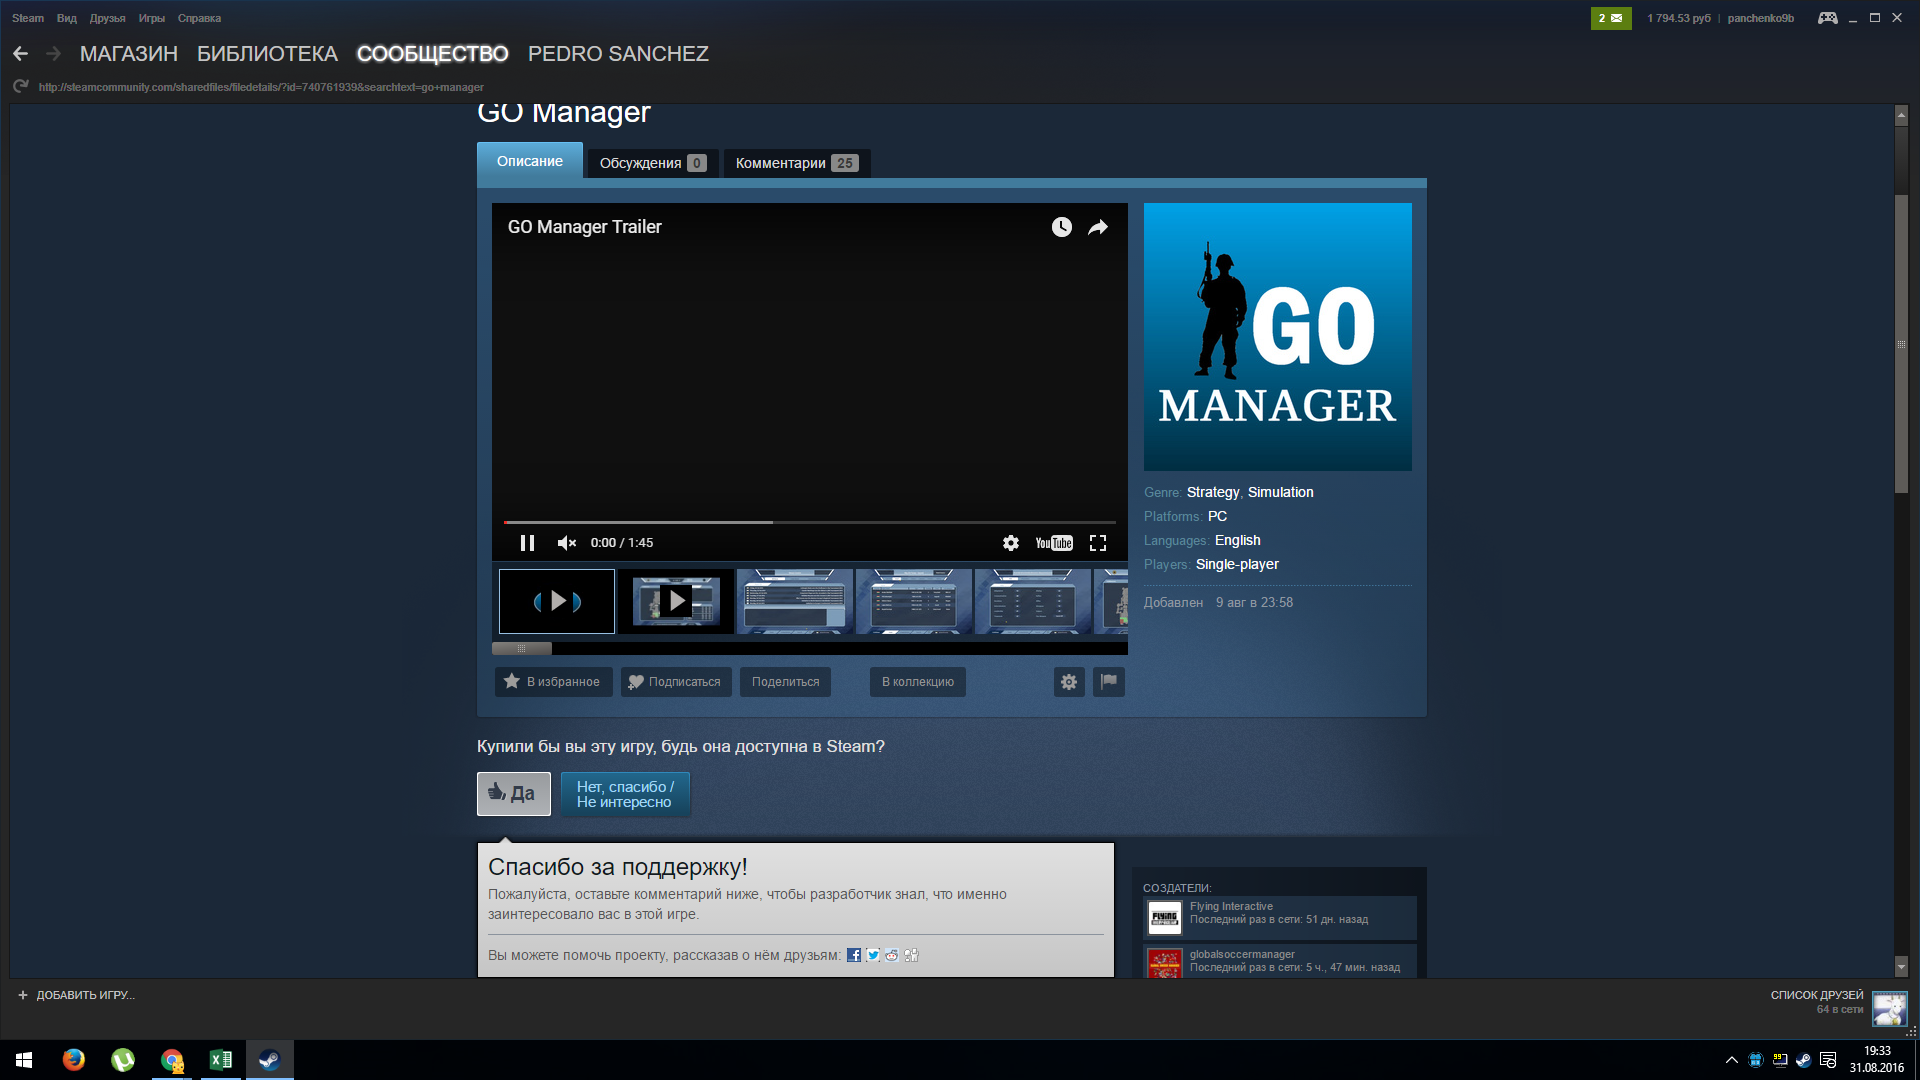
Task: Go to the МАГАЗИН section
Action: [129, 54]
